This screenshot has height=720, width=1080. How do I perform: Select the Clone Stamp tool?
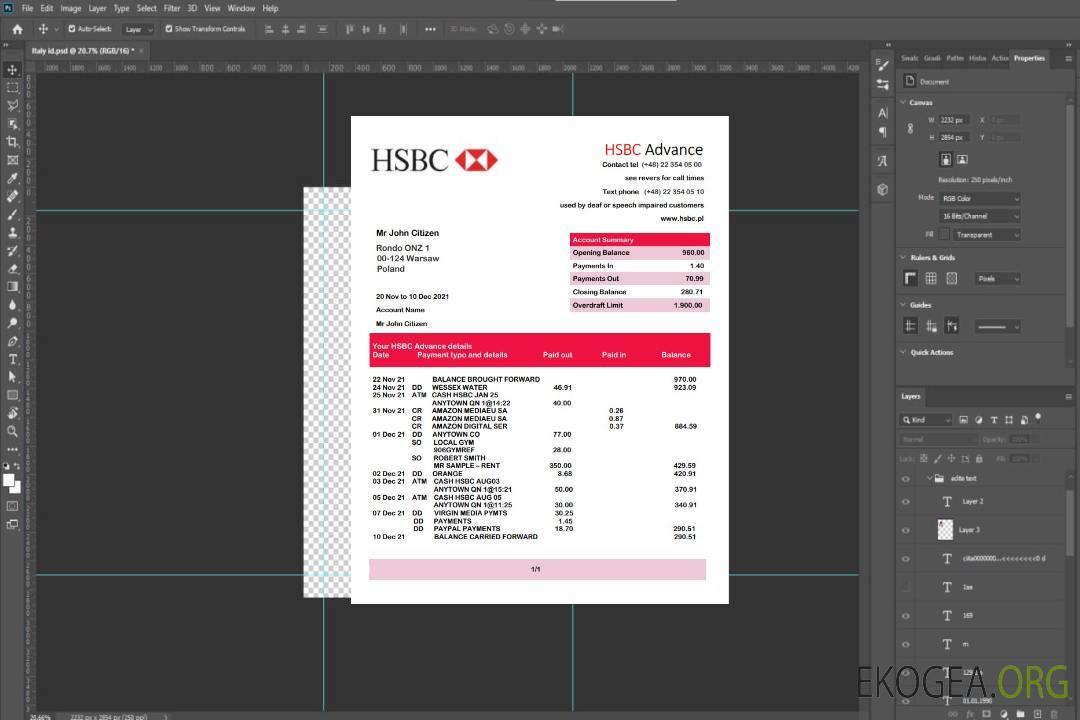(x=12, y=233)
